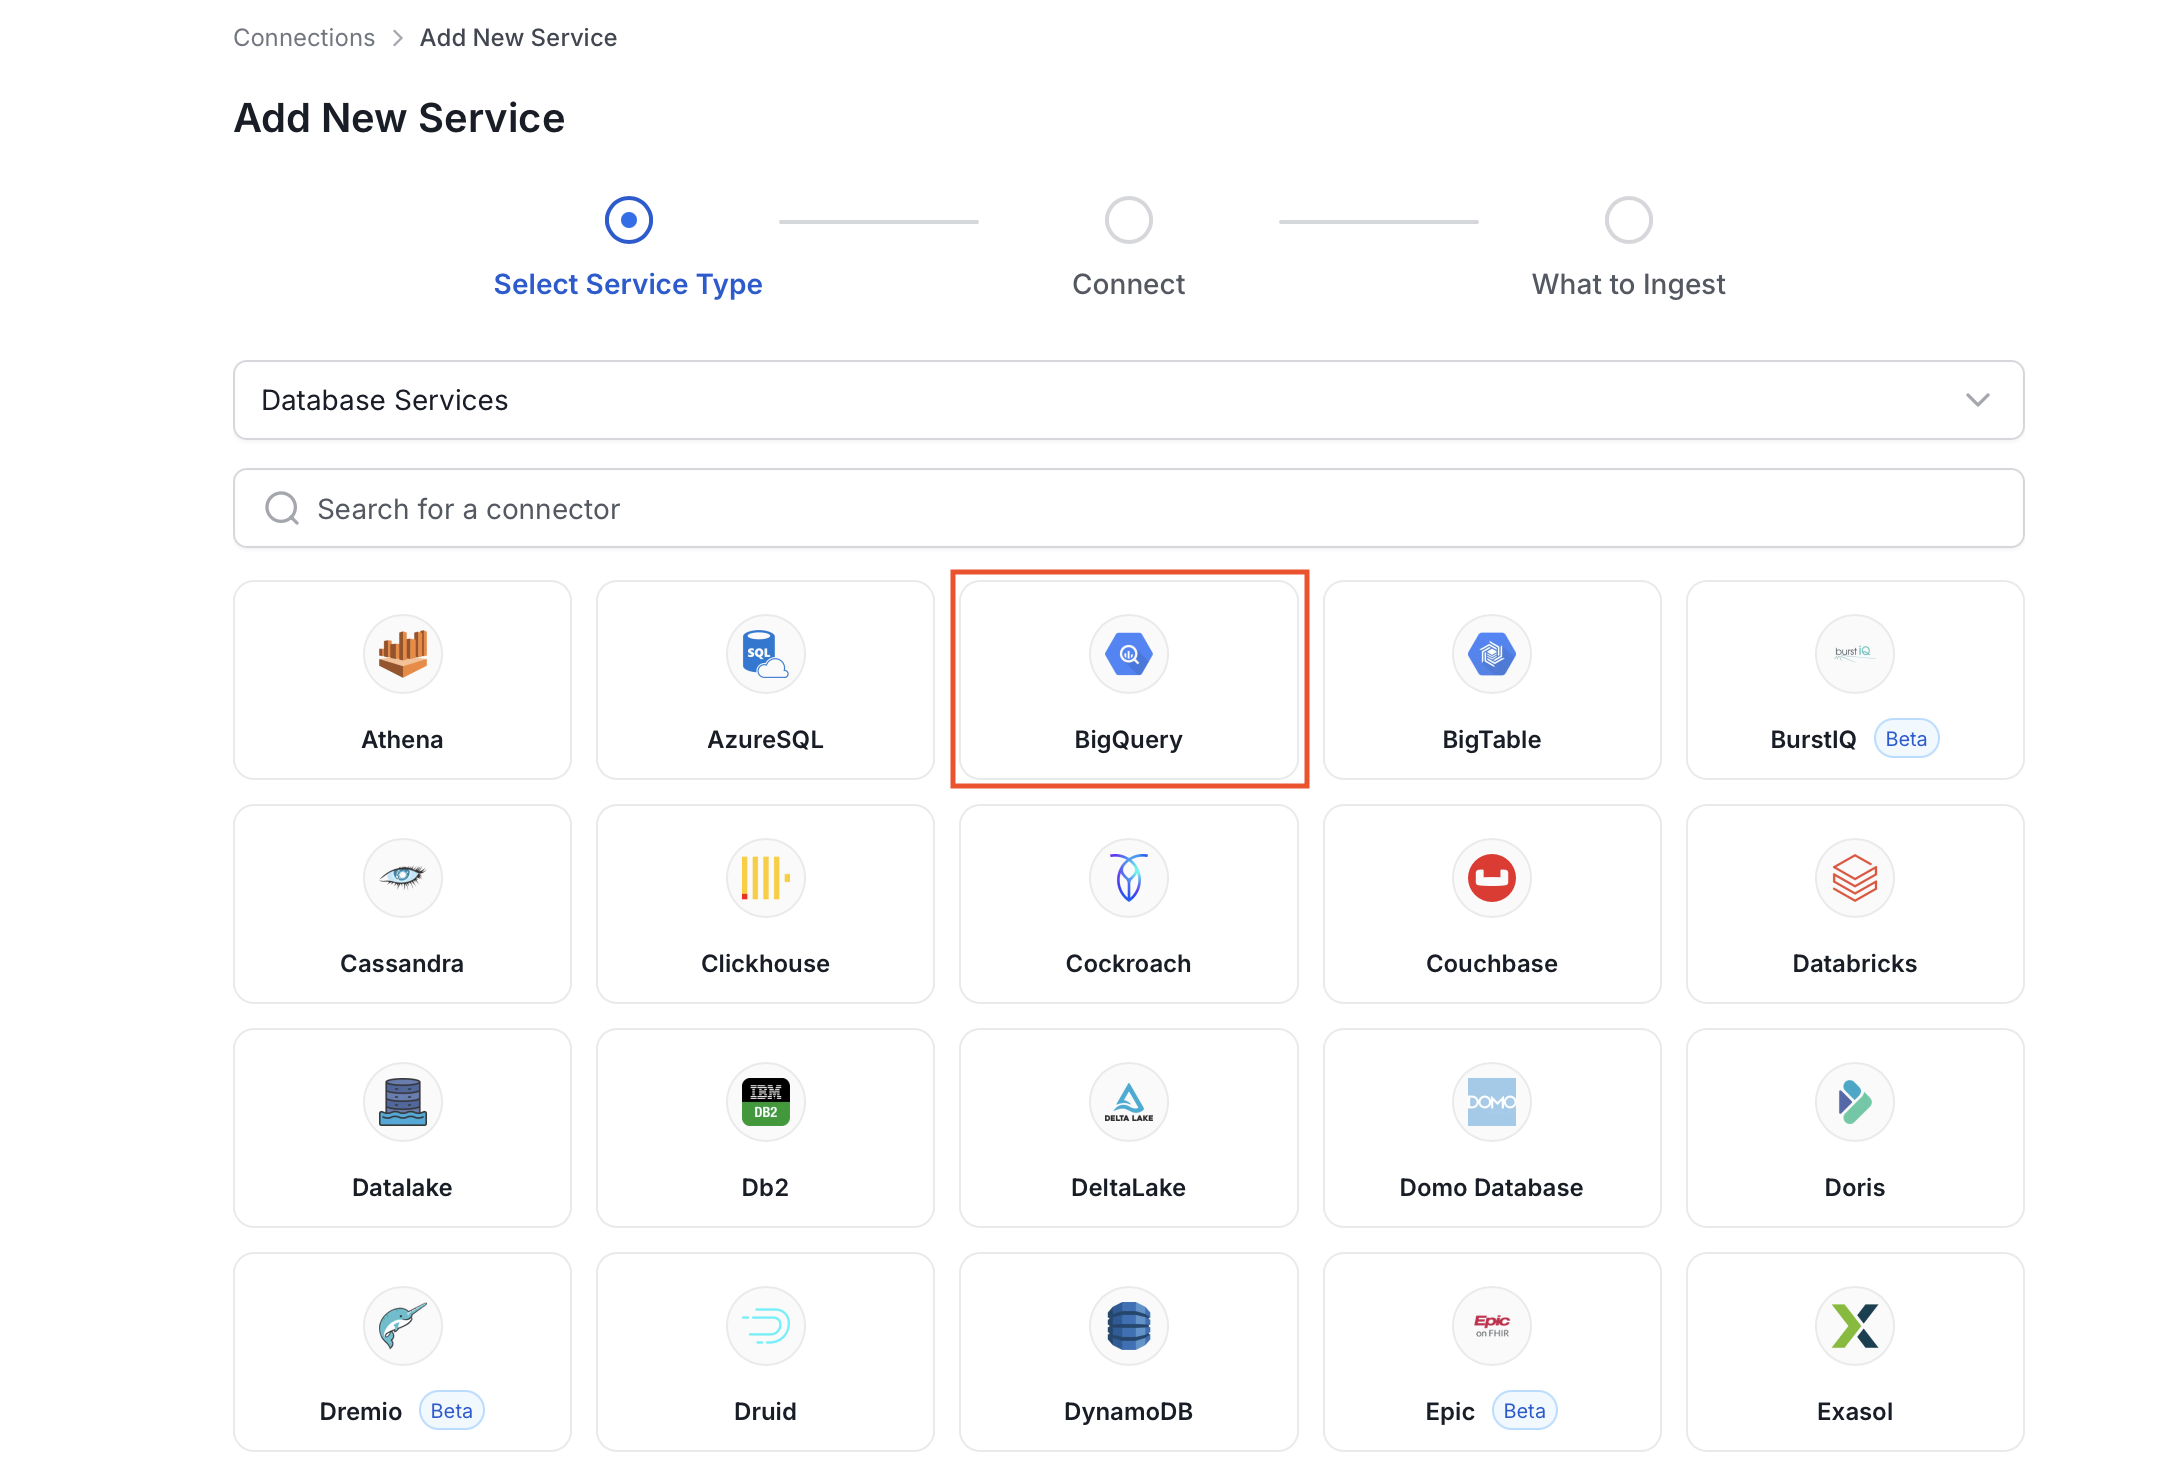Click the Databricks card label
The image size is (2164, 1472).
[1855, 964]
